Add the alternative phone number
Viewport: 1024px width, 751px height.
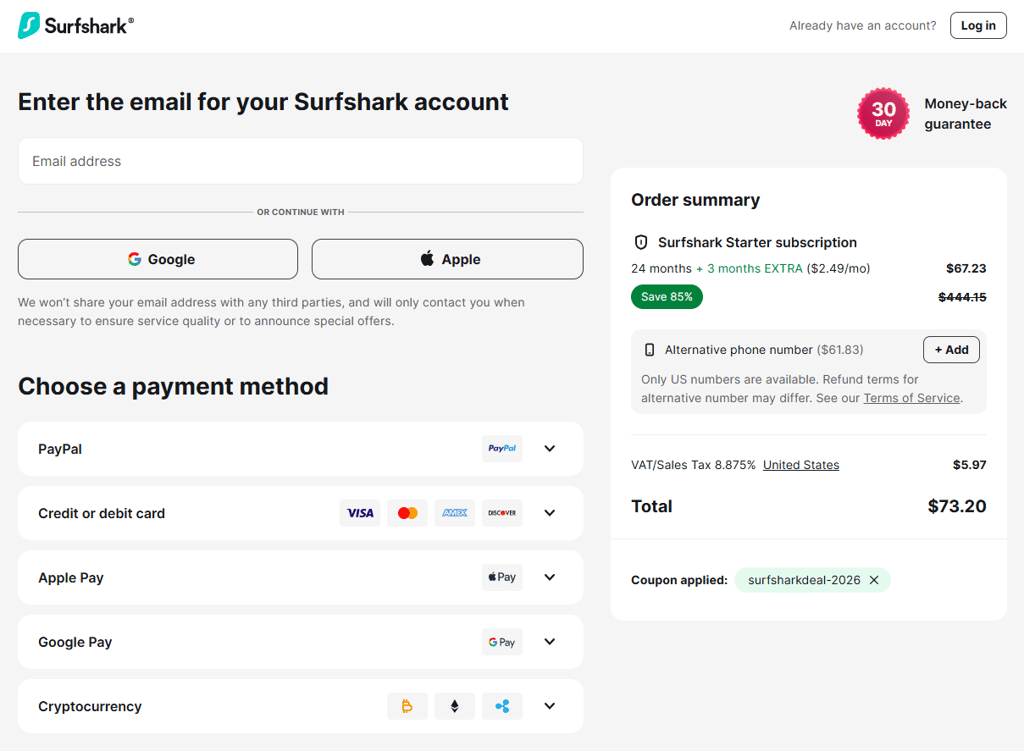tap(951, 350)
